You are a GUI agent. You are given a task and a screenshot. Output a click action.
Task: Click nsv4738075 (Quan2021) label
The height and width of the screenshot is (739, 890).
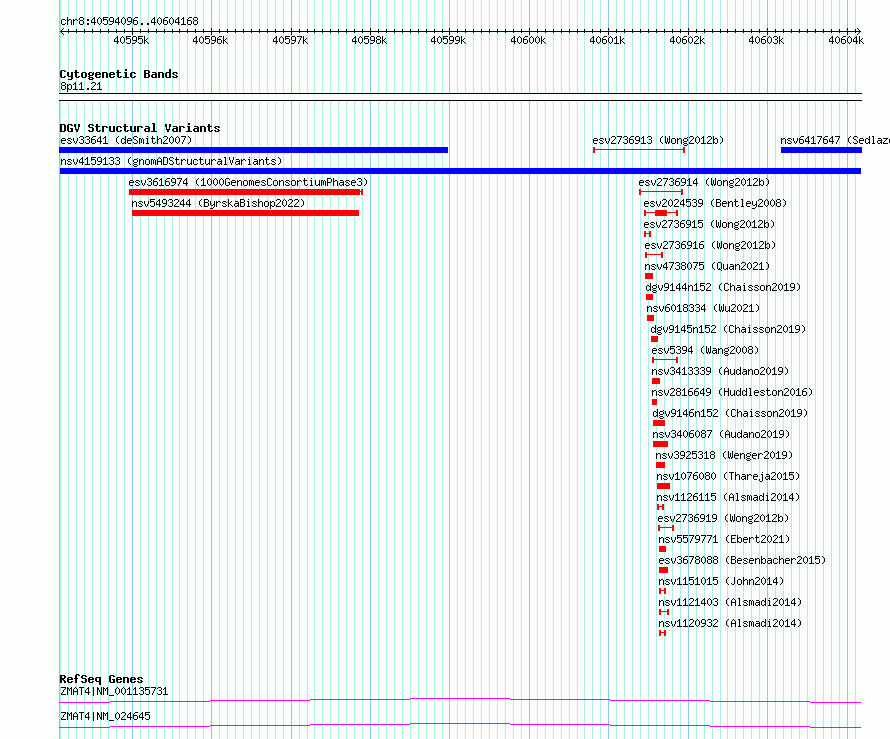pos(707,266)
